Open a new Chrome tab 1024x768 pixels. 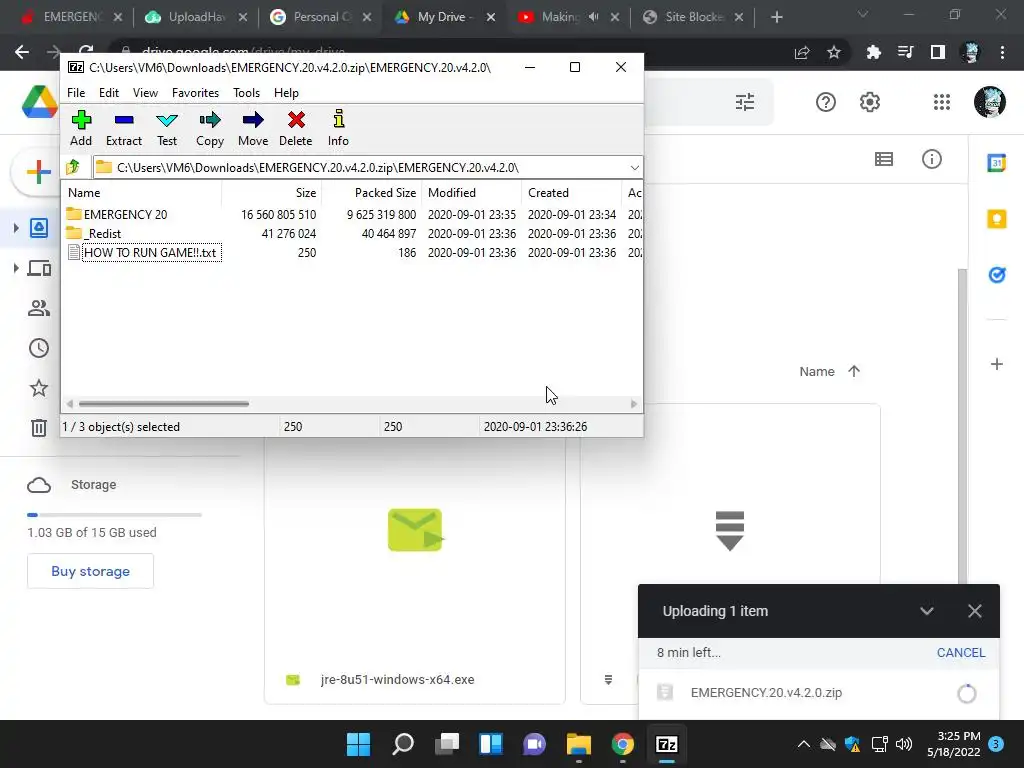[776, 18]
